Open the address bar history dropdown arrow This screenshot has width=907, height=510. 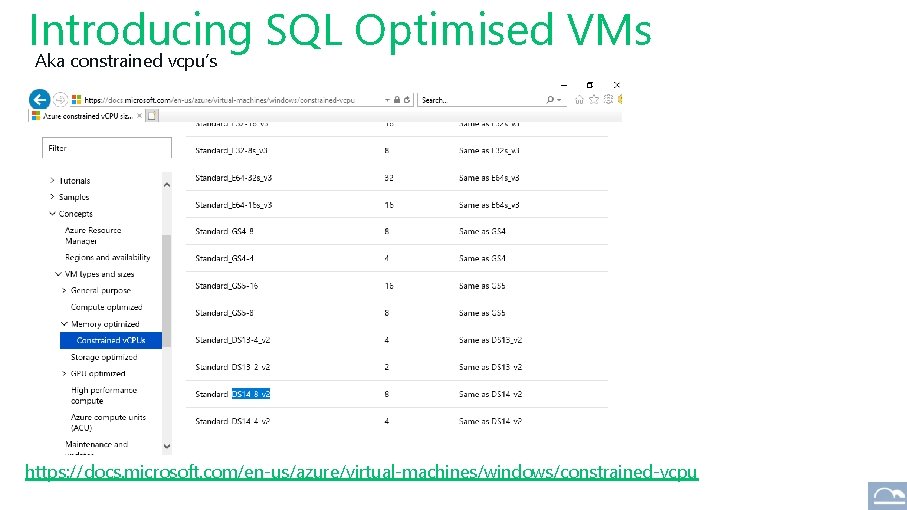(x=387, y=100)
